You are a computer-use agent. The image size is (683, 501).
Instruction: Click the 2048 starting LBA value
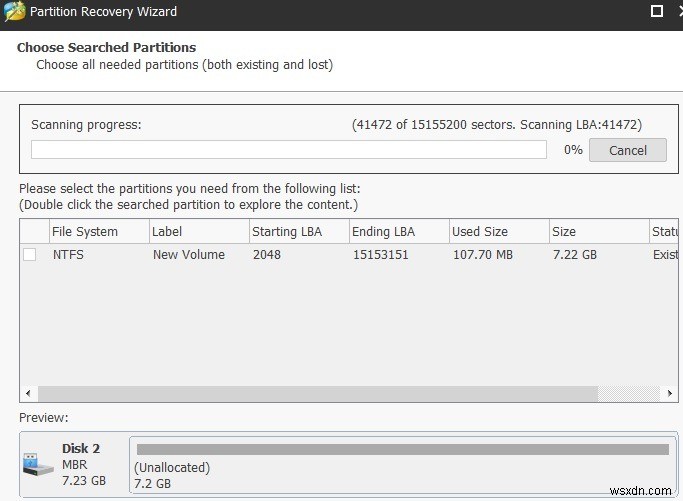click(x=267, y=254)
